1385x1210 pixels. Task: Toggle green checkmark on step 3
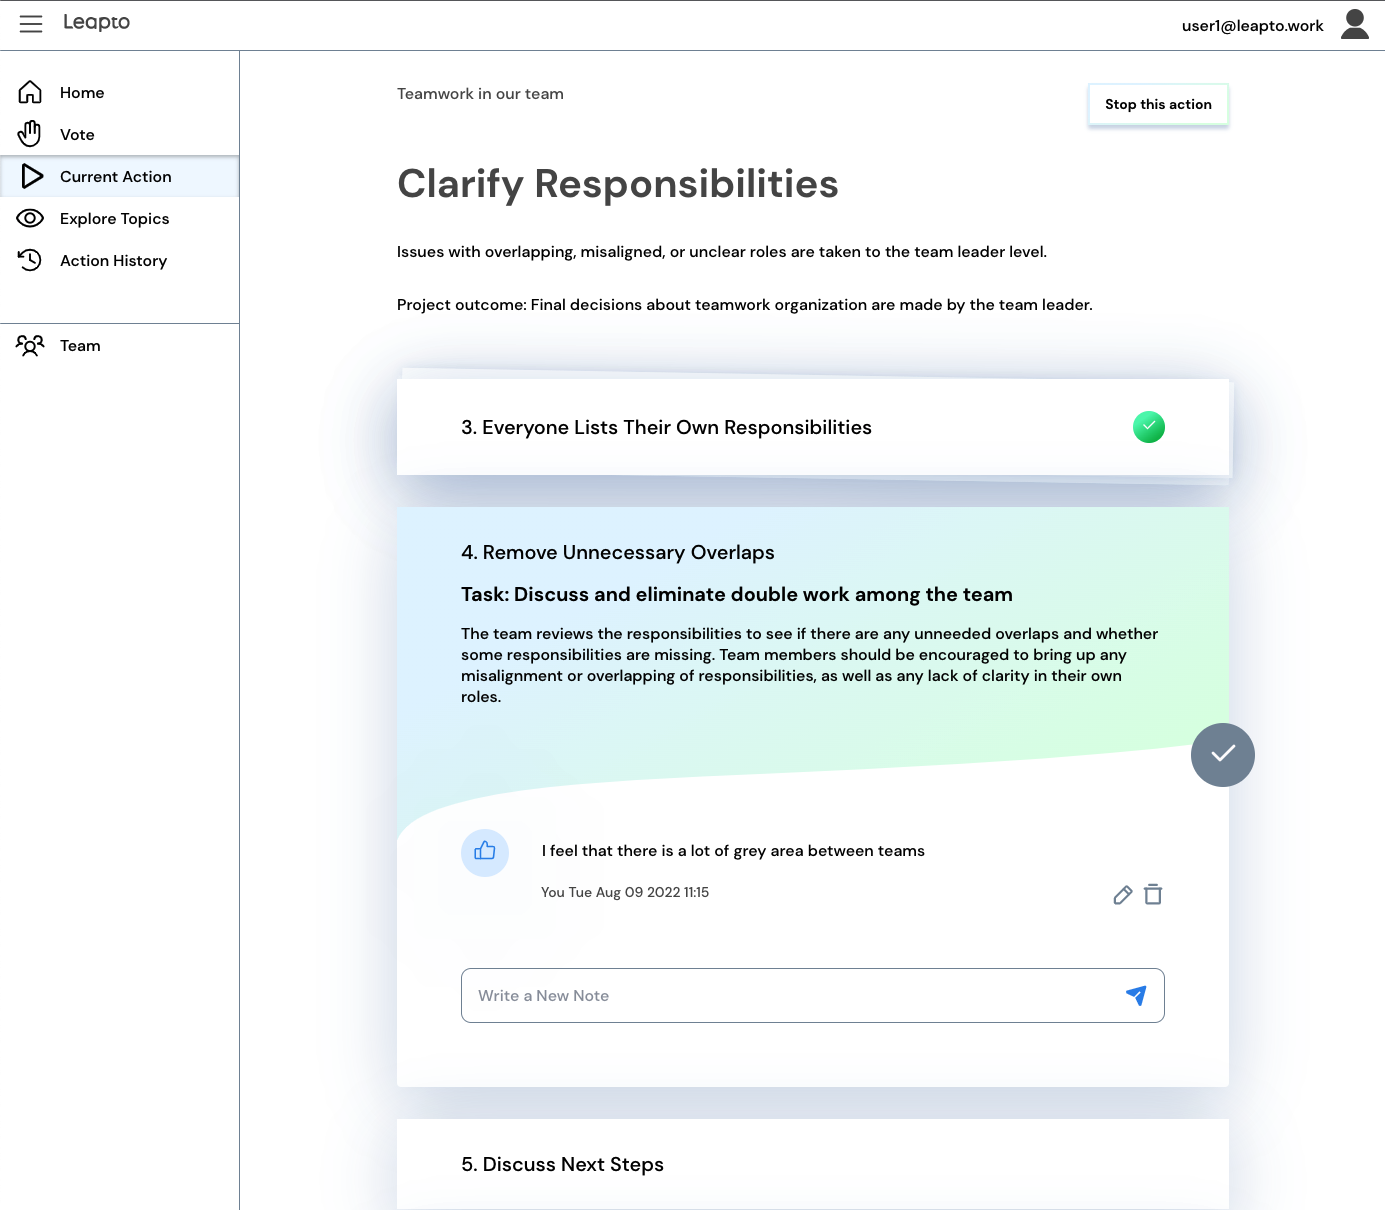click(x=1148, y=427)
